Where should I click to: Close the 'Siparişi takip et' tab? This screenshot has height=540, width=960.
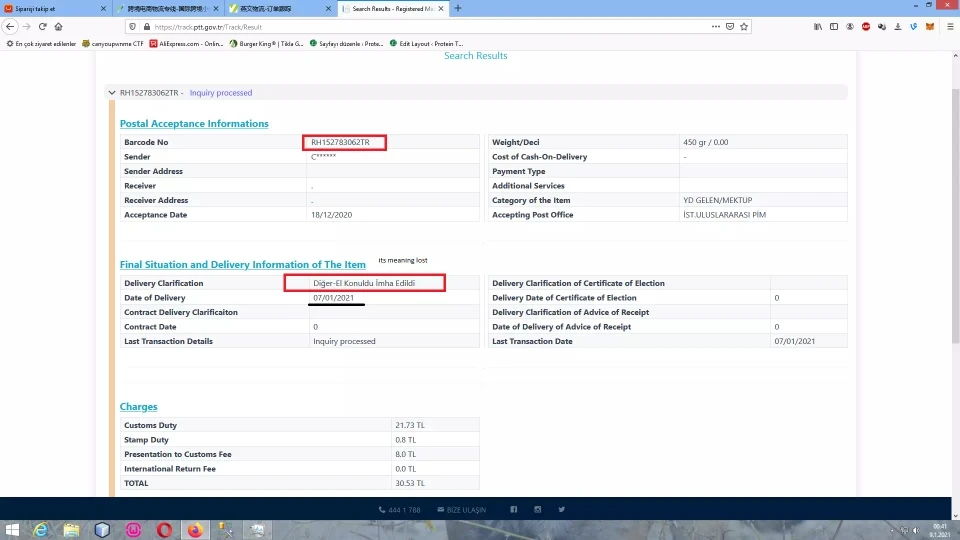[x=103, y=9]
